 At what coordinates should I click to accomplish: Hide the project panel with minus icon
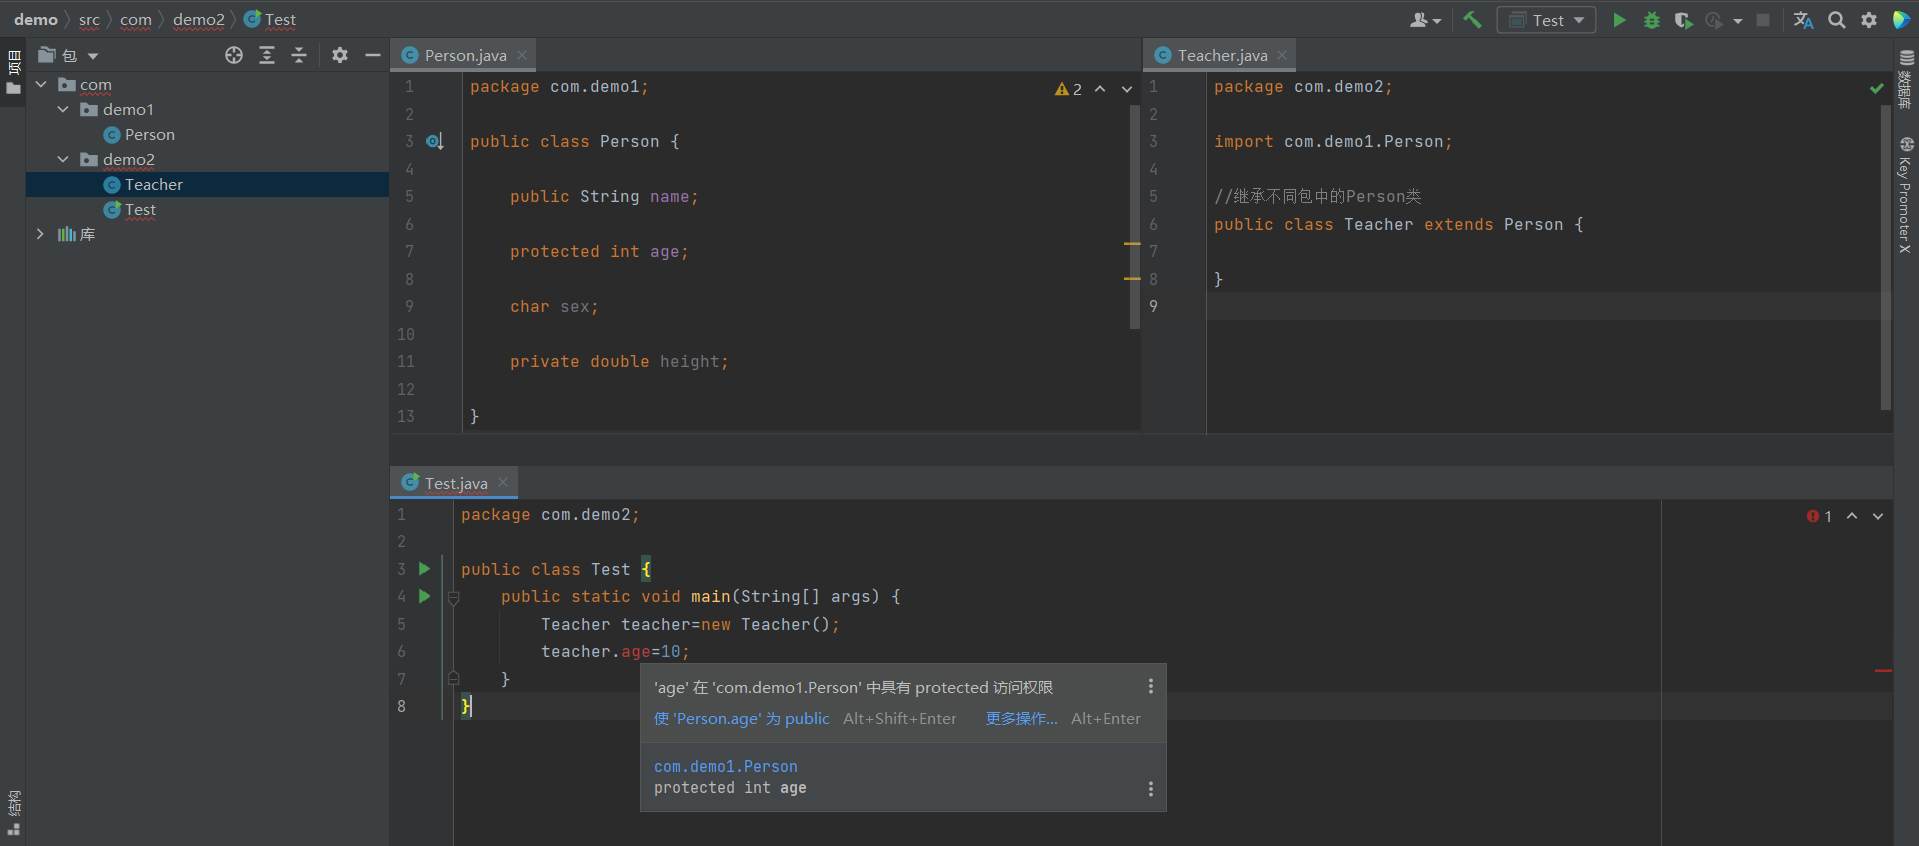tap(373, 55)
